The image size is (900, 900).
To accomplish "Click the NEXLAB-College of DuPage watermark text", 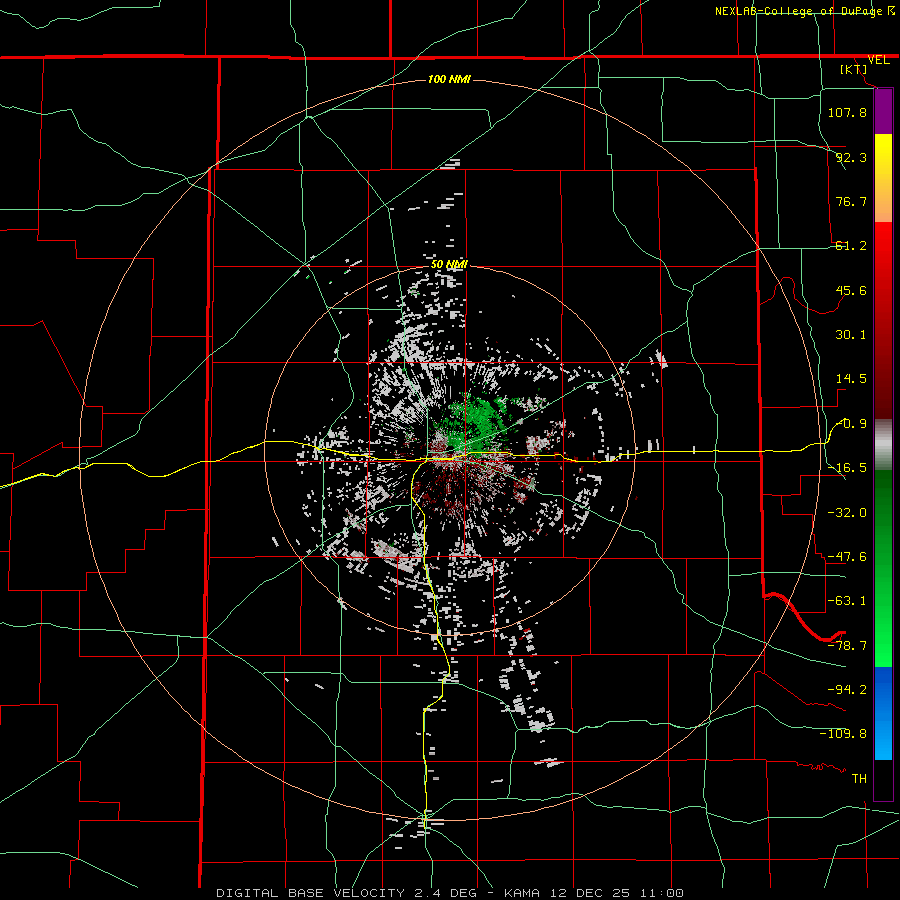I will [x=804, y=11].
